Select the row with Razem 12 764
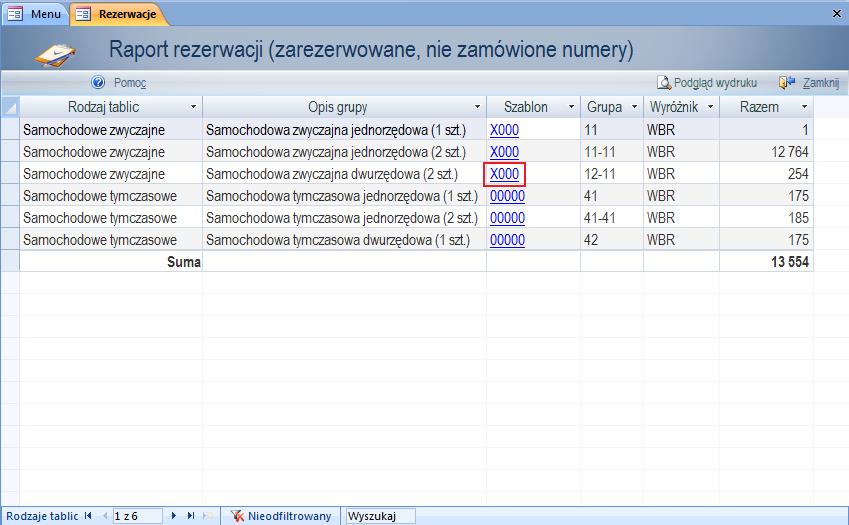Image resolution: width=849 pixels, height=525 pixels. tap(10, 152)
